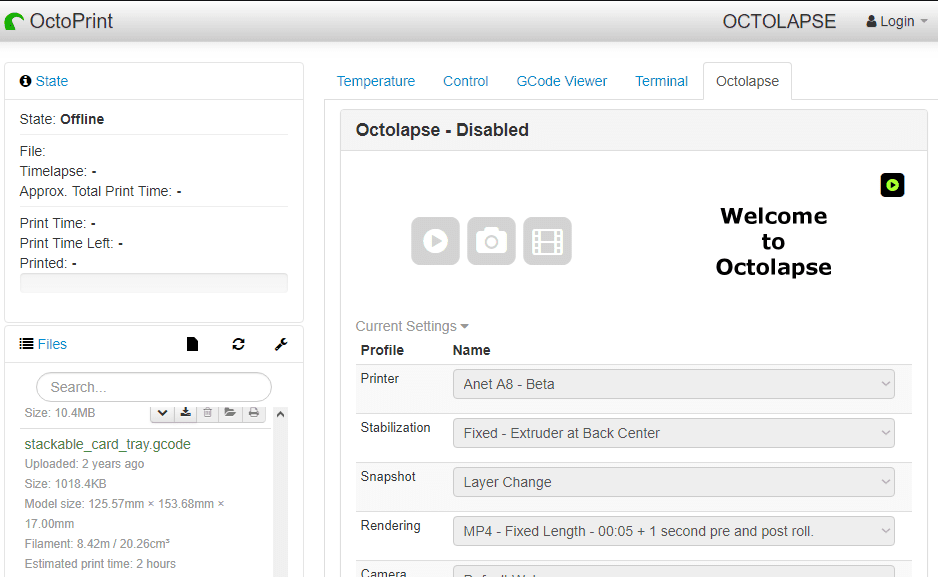Screen dimensions: 938x577
Task: Click the gray film strip rendering icon
Action: [547, 241]
